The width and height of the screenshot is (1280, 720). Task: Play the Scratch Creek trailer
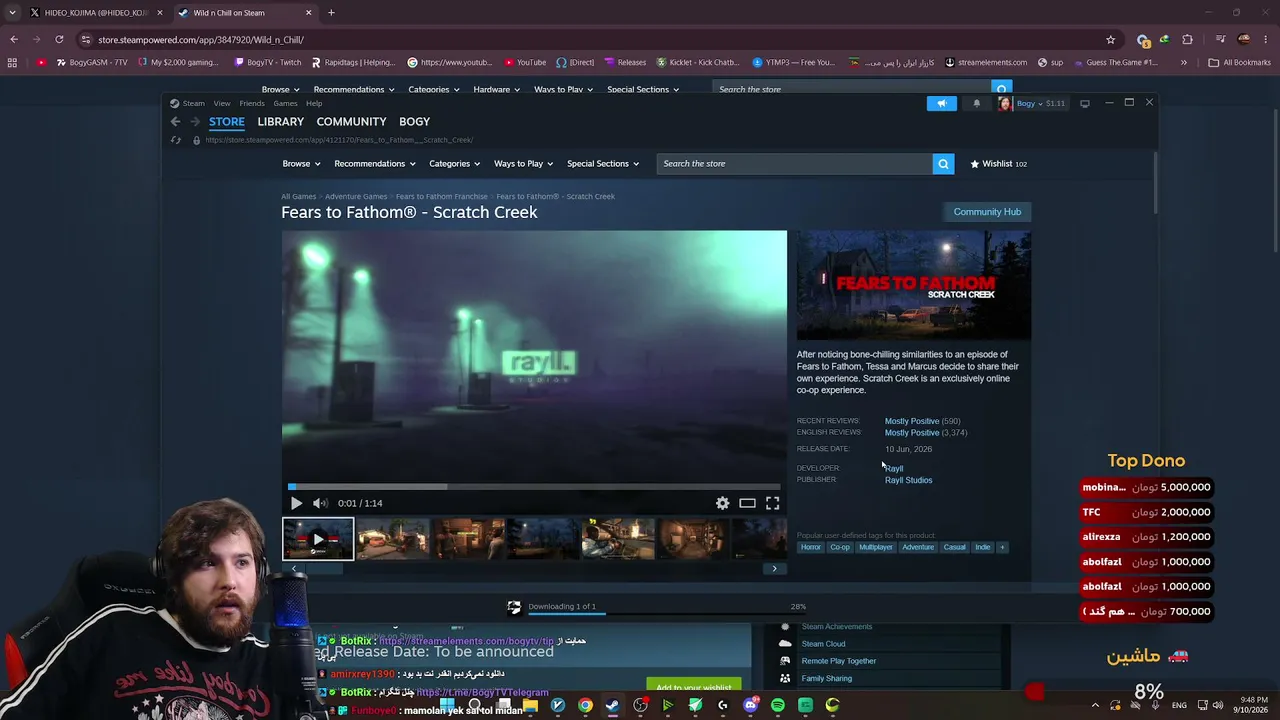point(296,503)
